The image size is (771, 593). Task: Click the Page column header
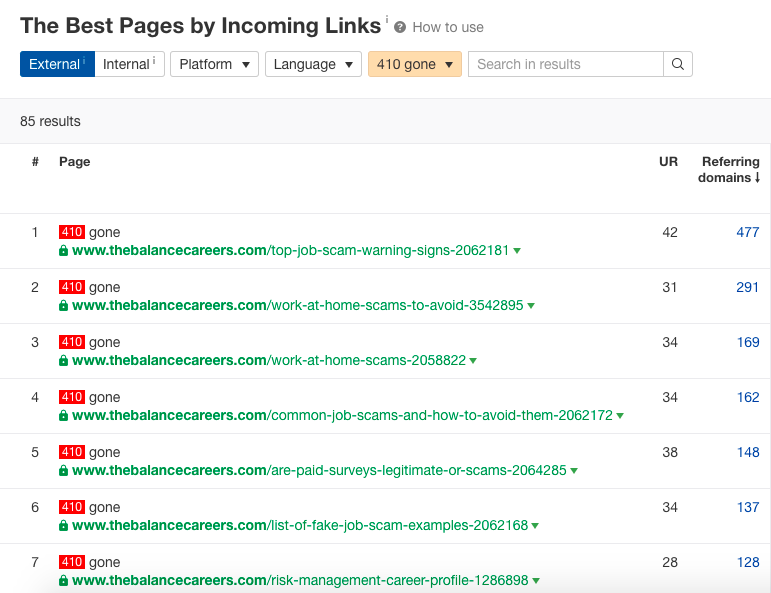(75, 162)
